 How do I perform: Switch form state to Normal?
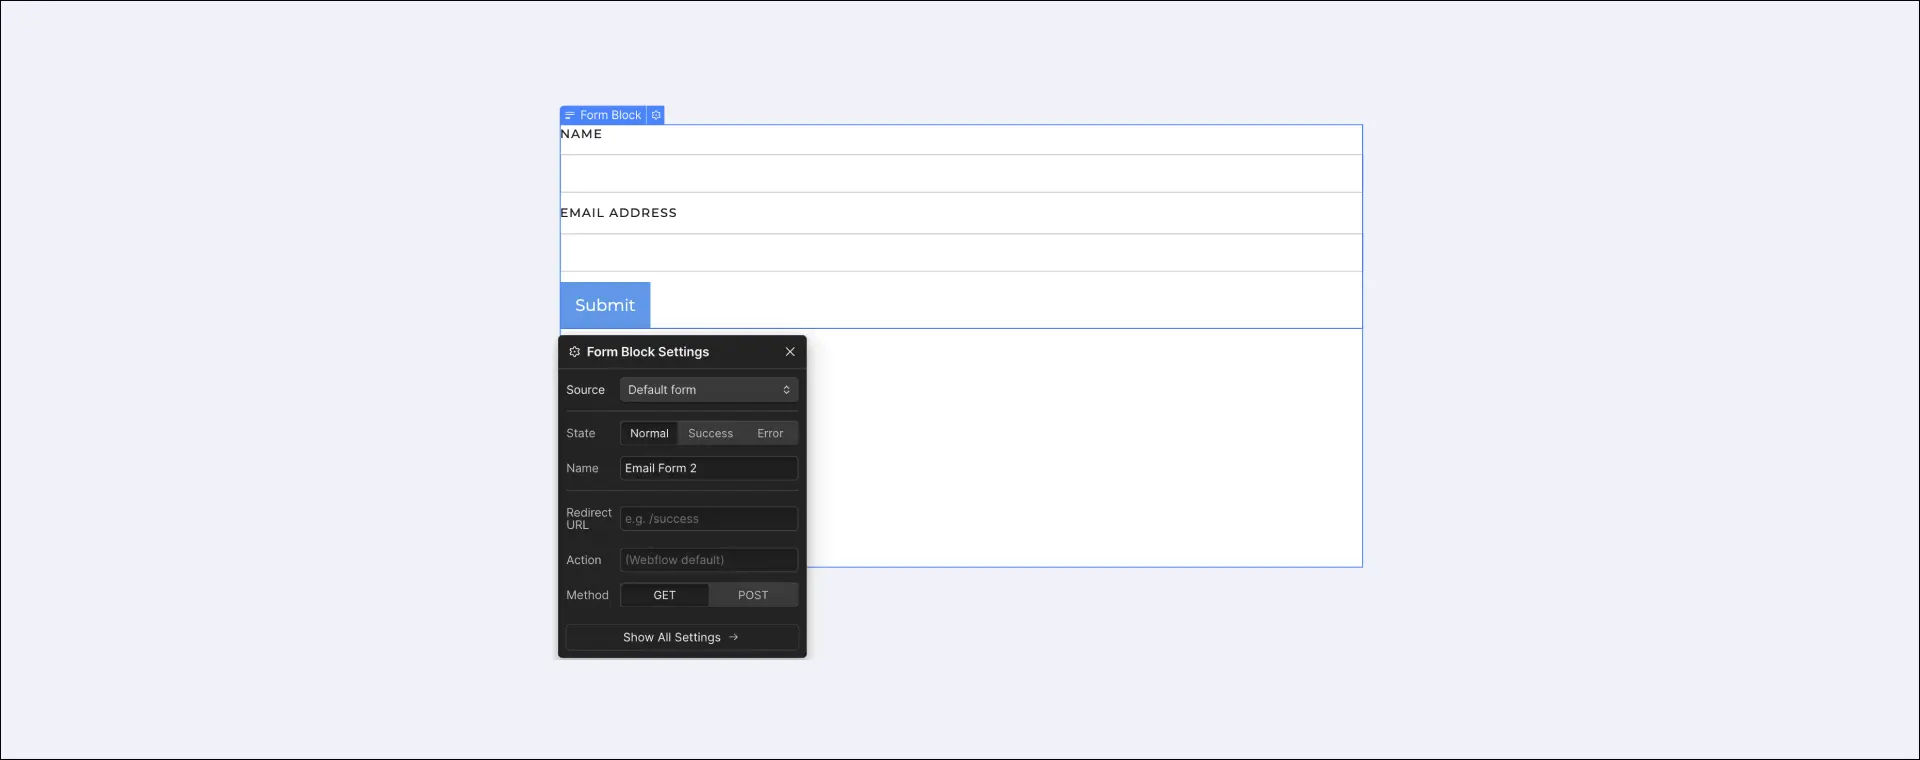(649, 433)
